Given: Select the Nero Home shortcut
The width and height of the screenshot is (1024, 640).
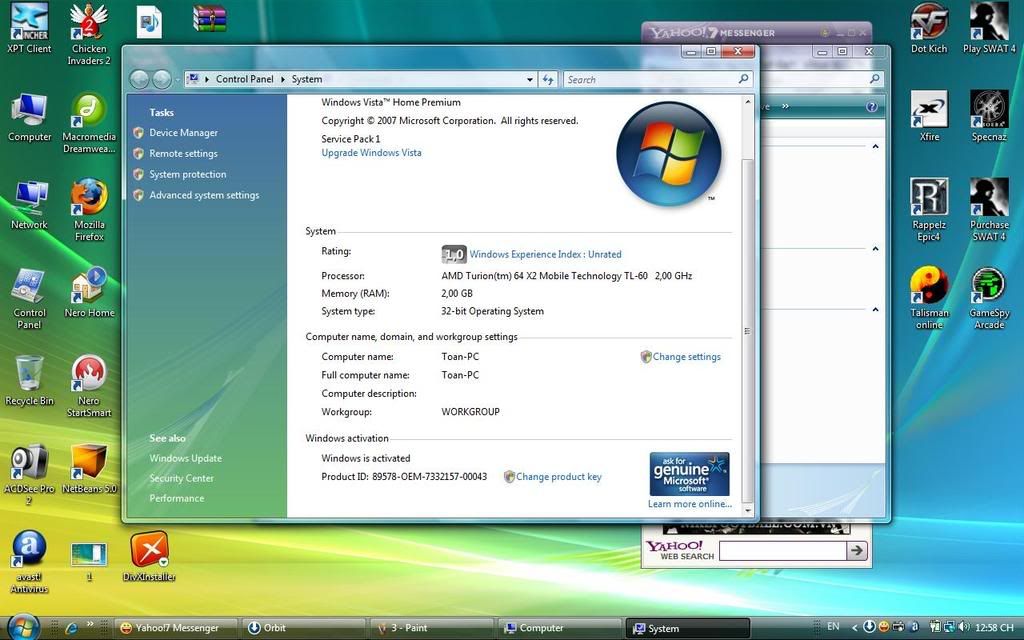Looking at the screenshot, I should 89,293.
